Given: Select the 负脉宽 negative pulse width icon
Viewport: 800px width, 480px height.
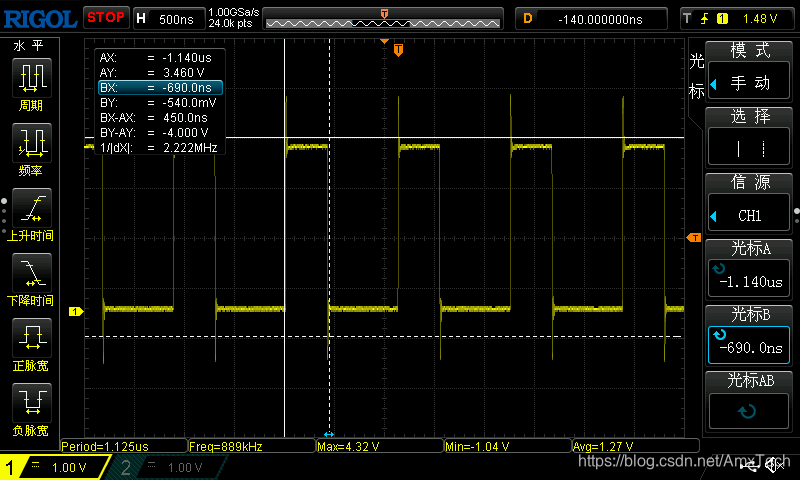Looking at the screenshot, I should [x=32, y=402].
